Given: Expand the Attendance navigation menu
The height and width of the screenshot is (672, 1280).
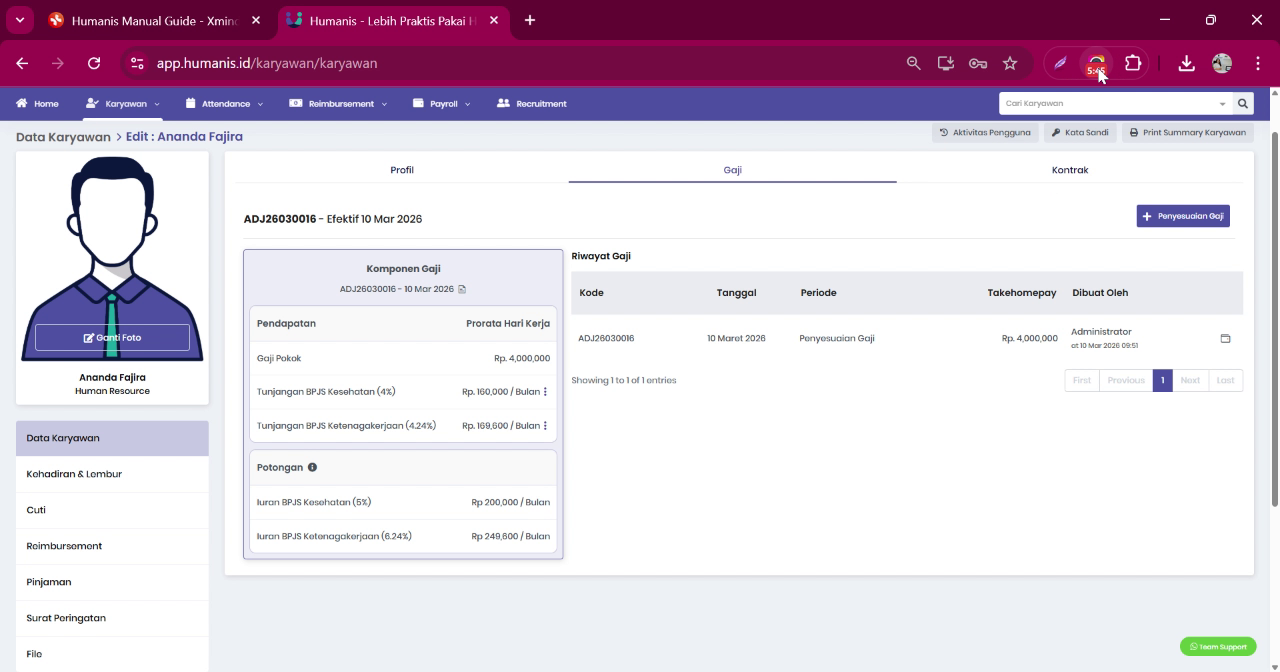Looking at the screenshot, I should click(x=224, y=103).
